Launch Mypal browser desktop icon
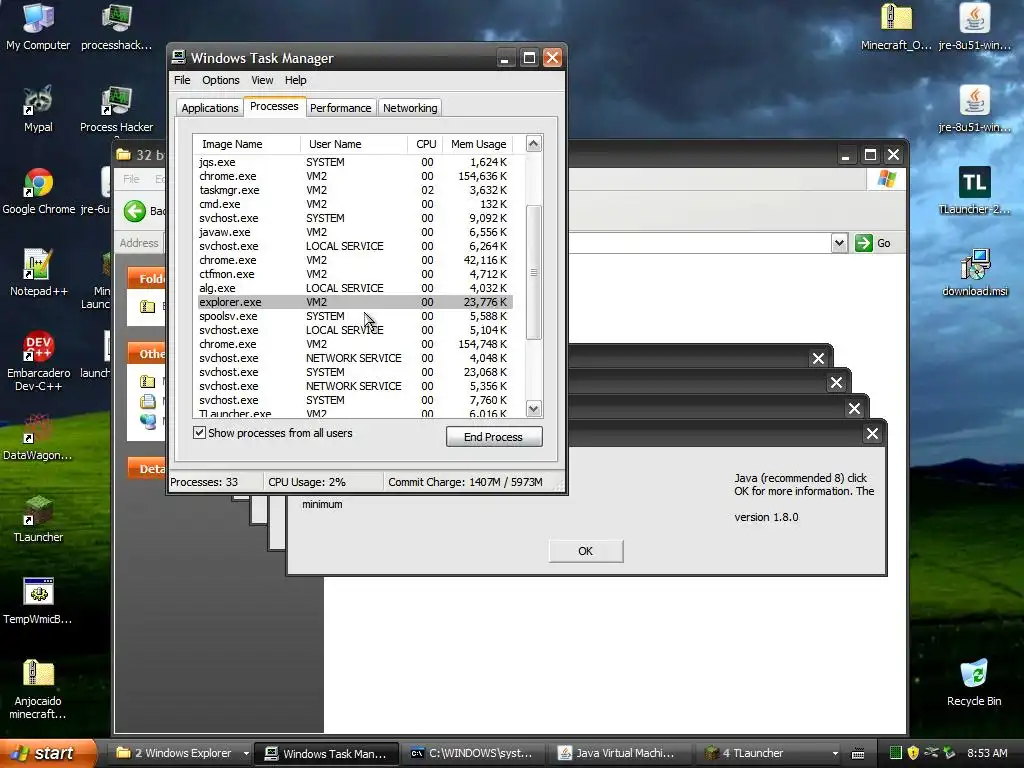 38,108
